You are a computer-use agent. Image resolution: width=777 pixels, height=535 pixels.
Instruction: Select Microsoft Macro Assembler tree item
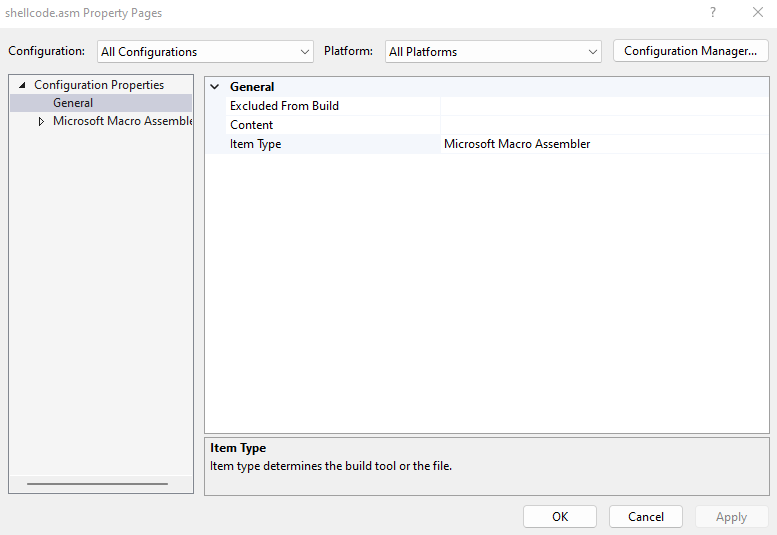coord(122,121)
